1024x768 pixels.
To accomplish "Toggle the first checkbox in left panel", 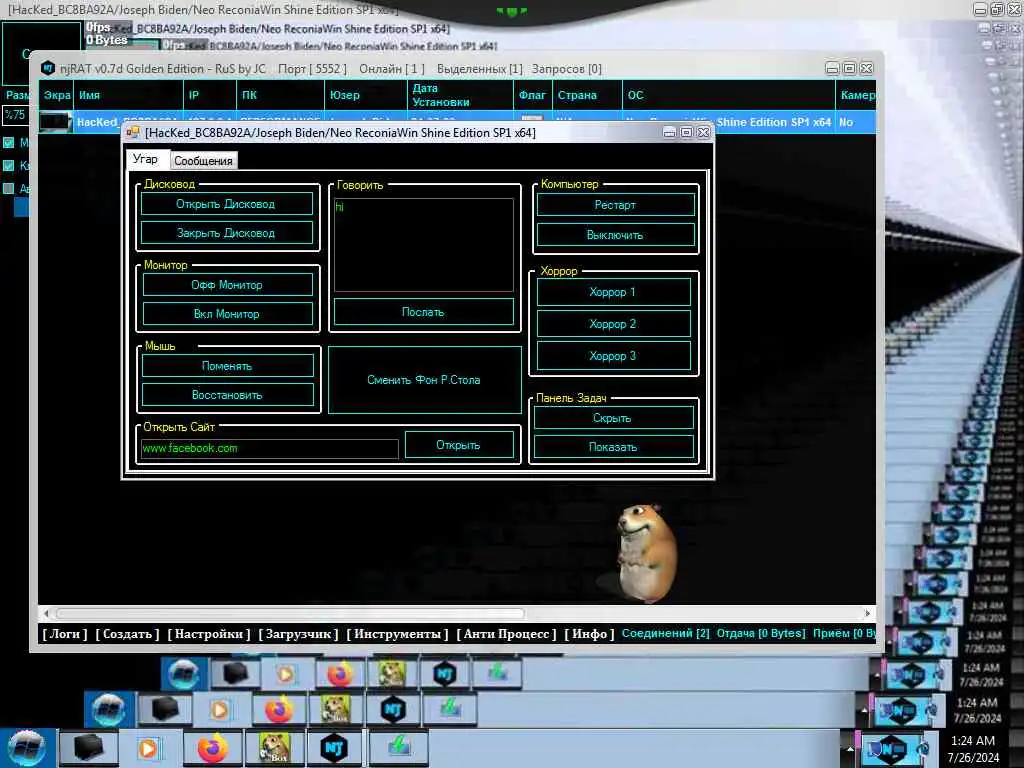I will [x=8, y=142].
